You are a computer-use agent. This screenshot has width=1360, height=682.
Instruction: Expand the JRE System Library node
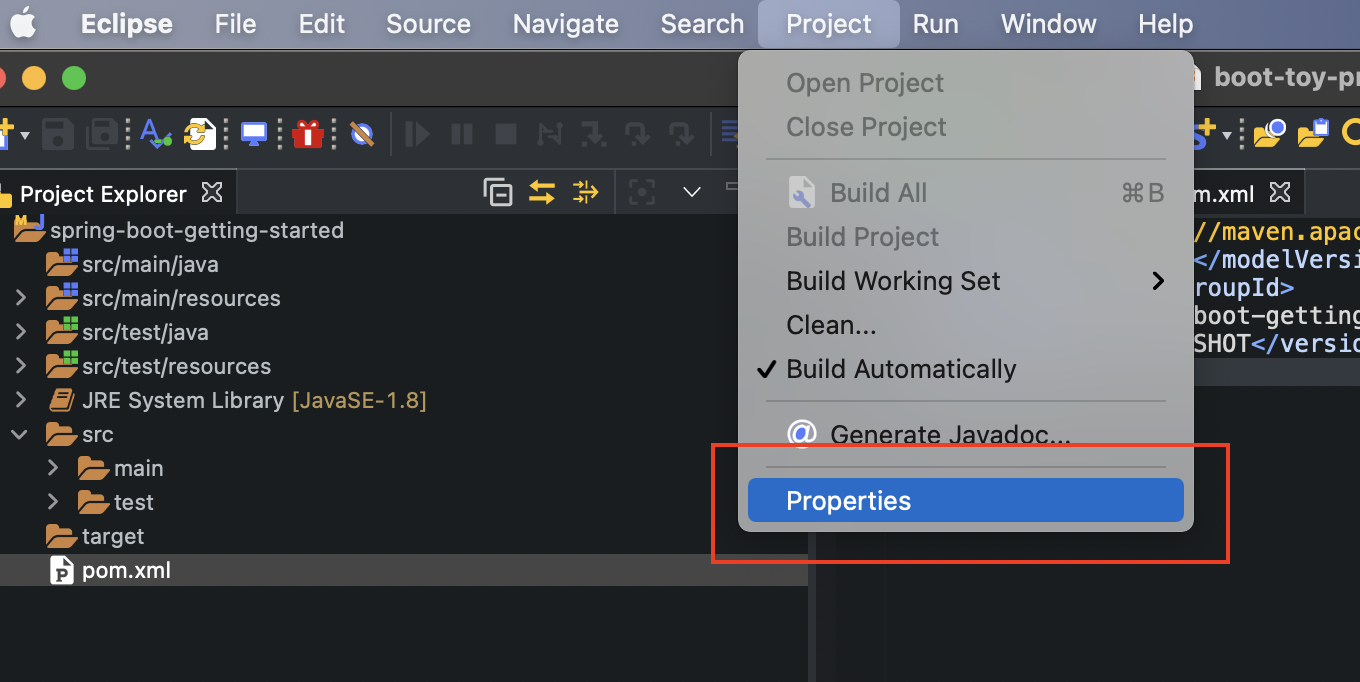tap(20, 400)
